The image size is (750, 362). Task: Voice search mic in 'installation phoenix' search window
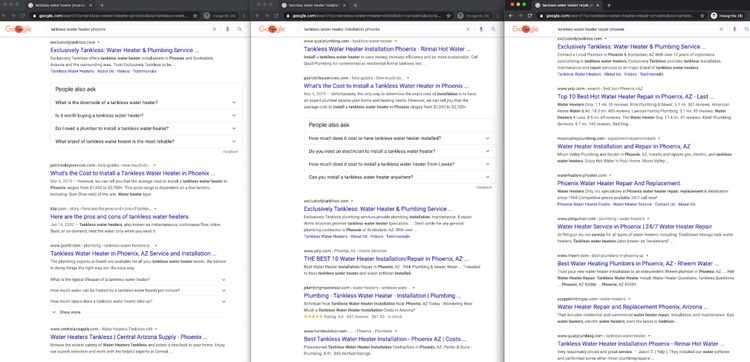481,29
